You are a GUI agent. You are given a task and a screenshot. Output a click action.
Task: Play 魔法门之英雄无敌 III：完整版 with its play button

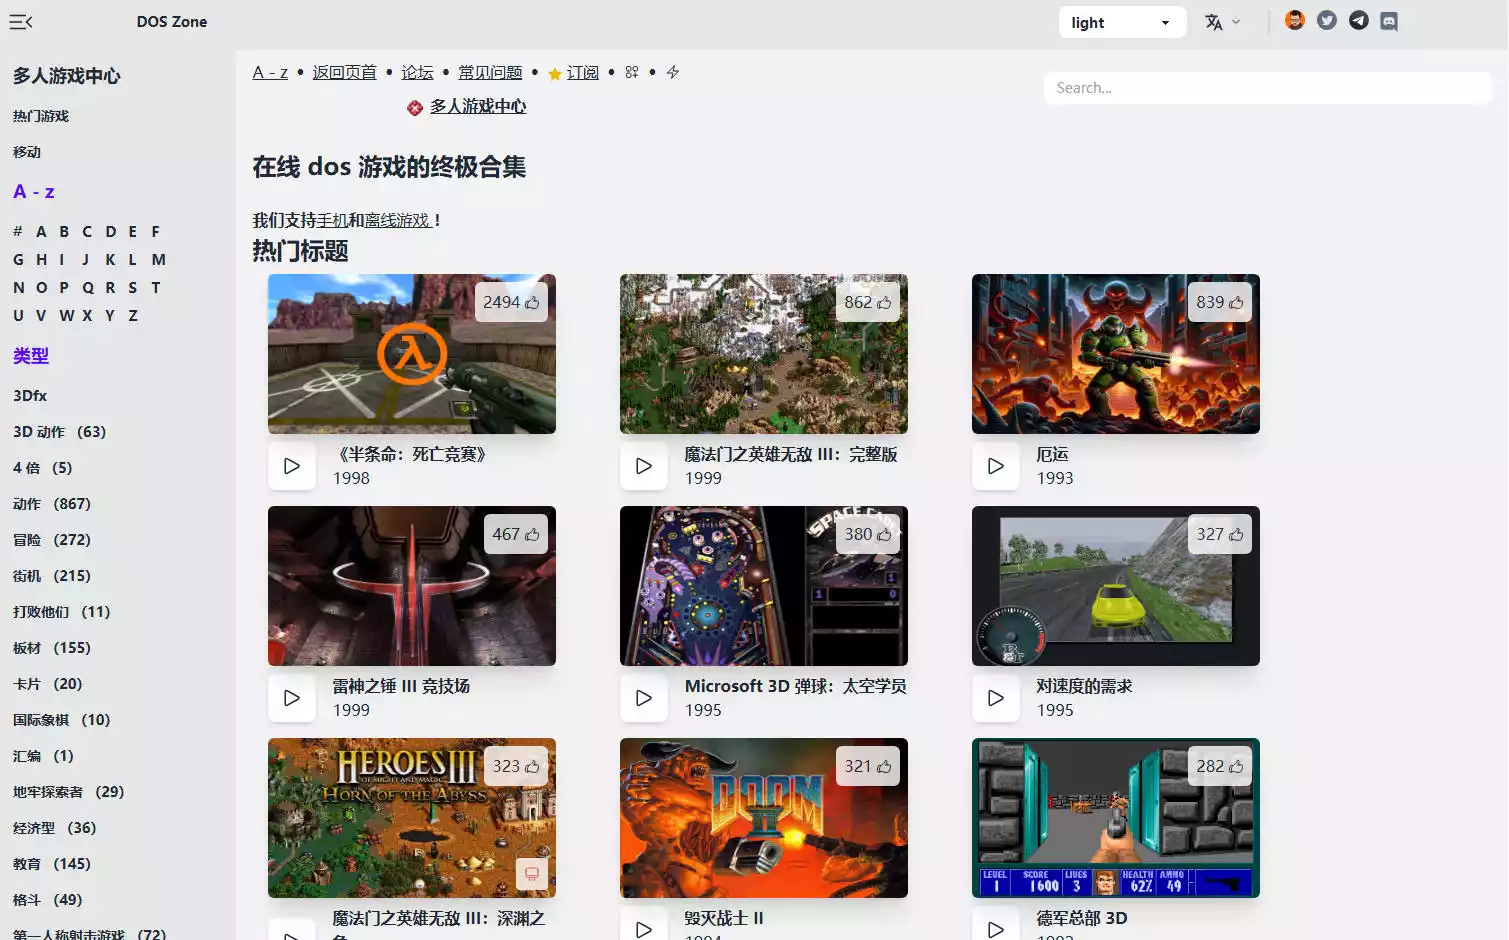(644, 466)
